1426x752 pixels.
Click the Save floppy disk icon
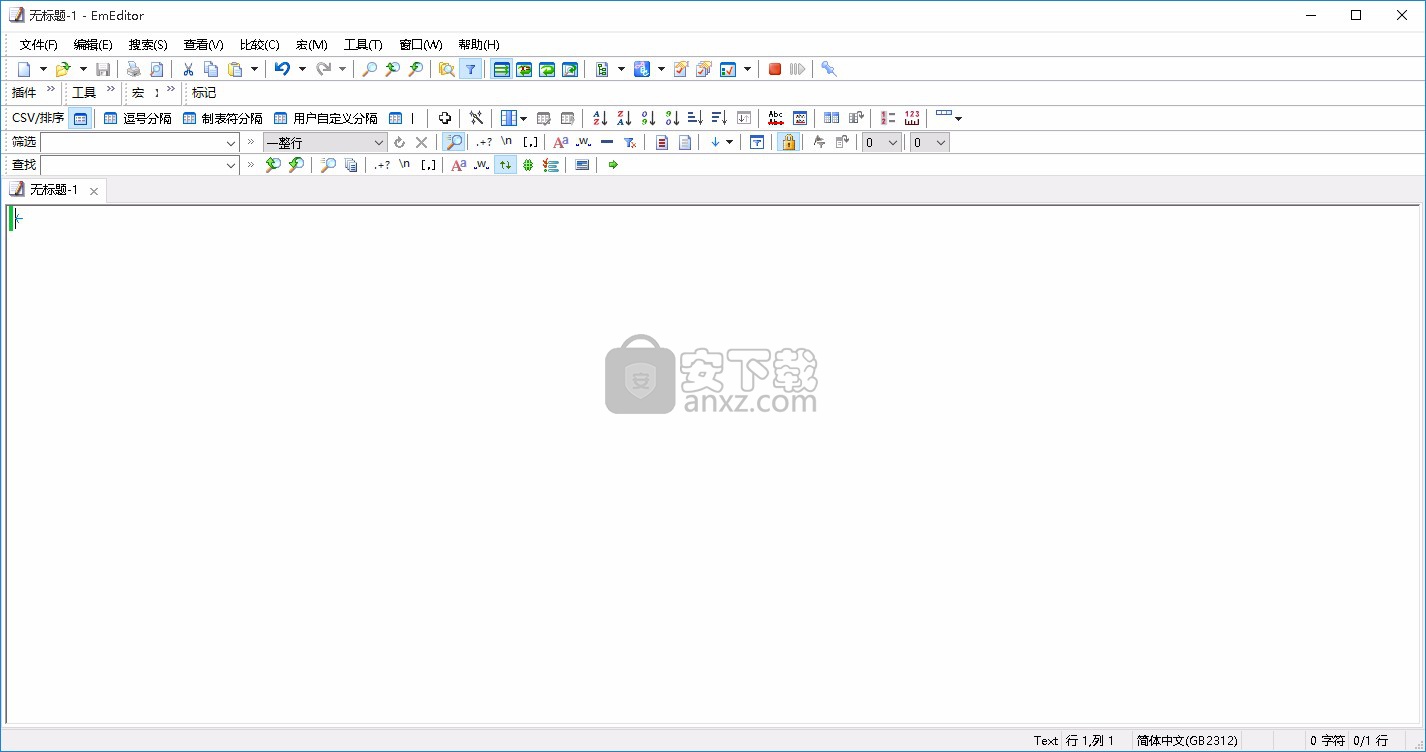click(103, 69)
